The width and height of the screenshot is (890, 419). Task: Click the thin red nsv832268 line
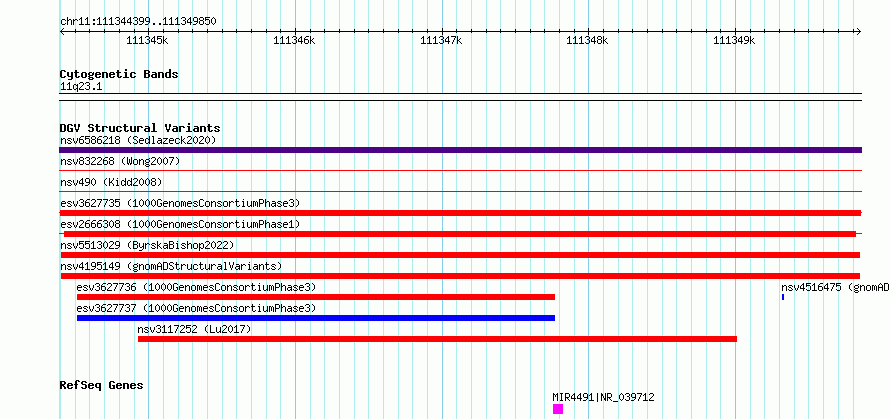click(x=460, y=171)
